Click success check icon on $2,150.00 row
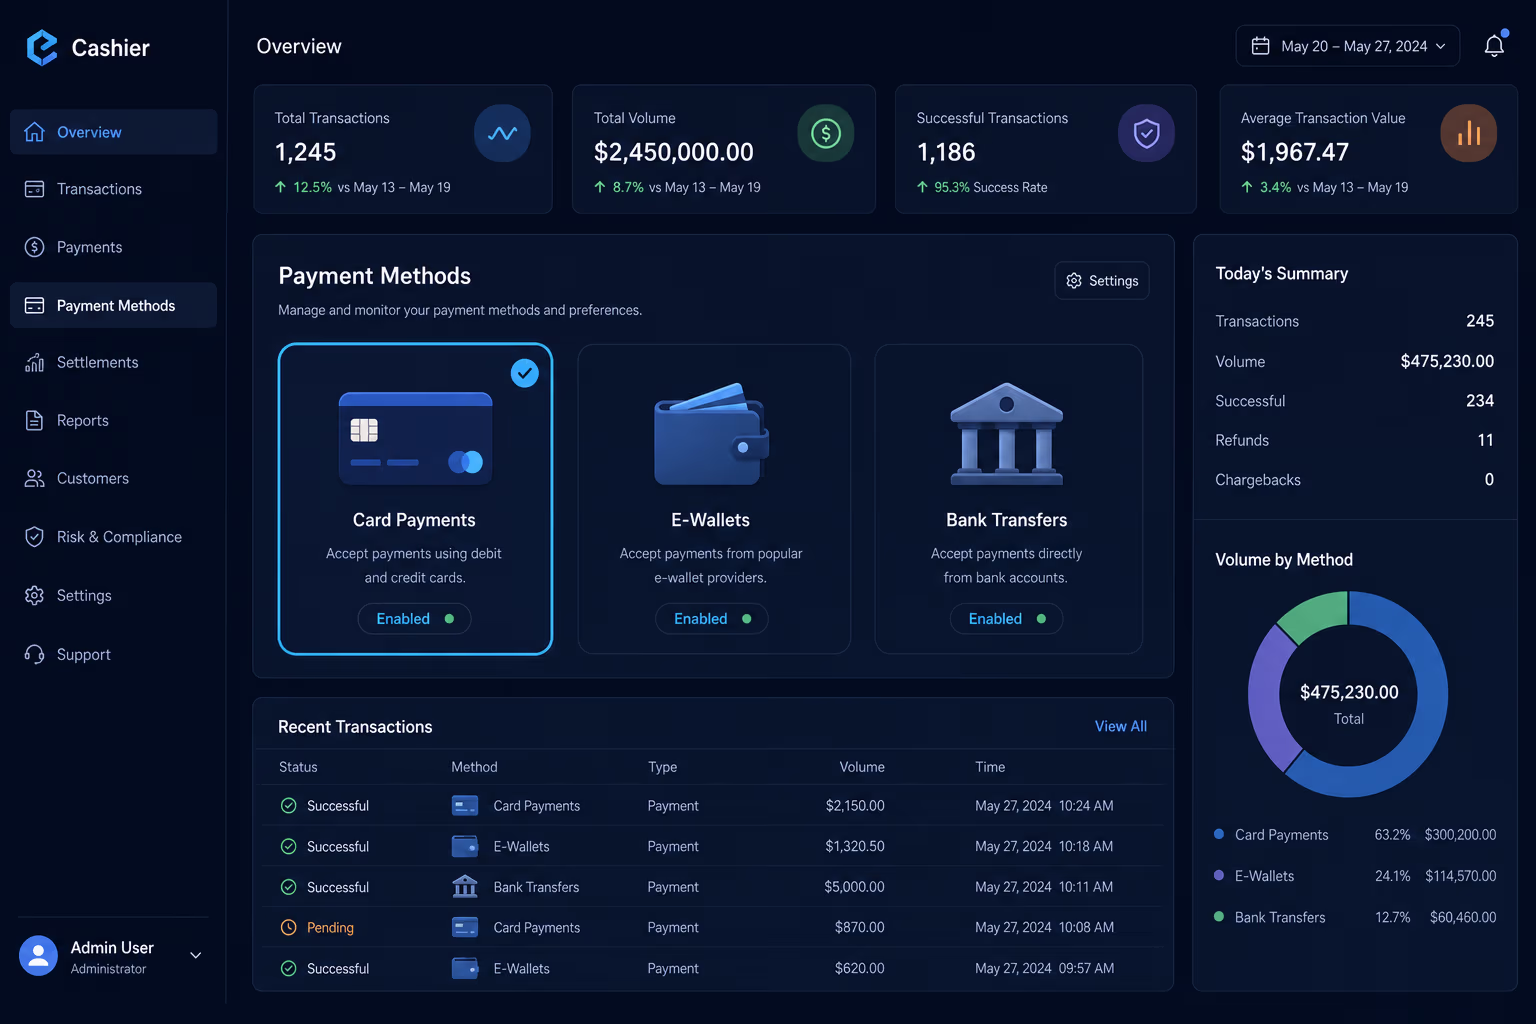Screen dimensions: 1536x1024 pyautogui.click(x=288, y=805)
